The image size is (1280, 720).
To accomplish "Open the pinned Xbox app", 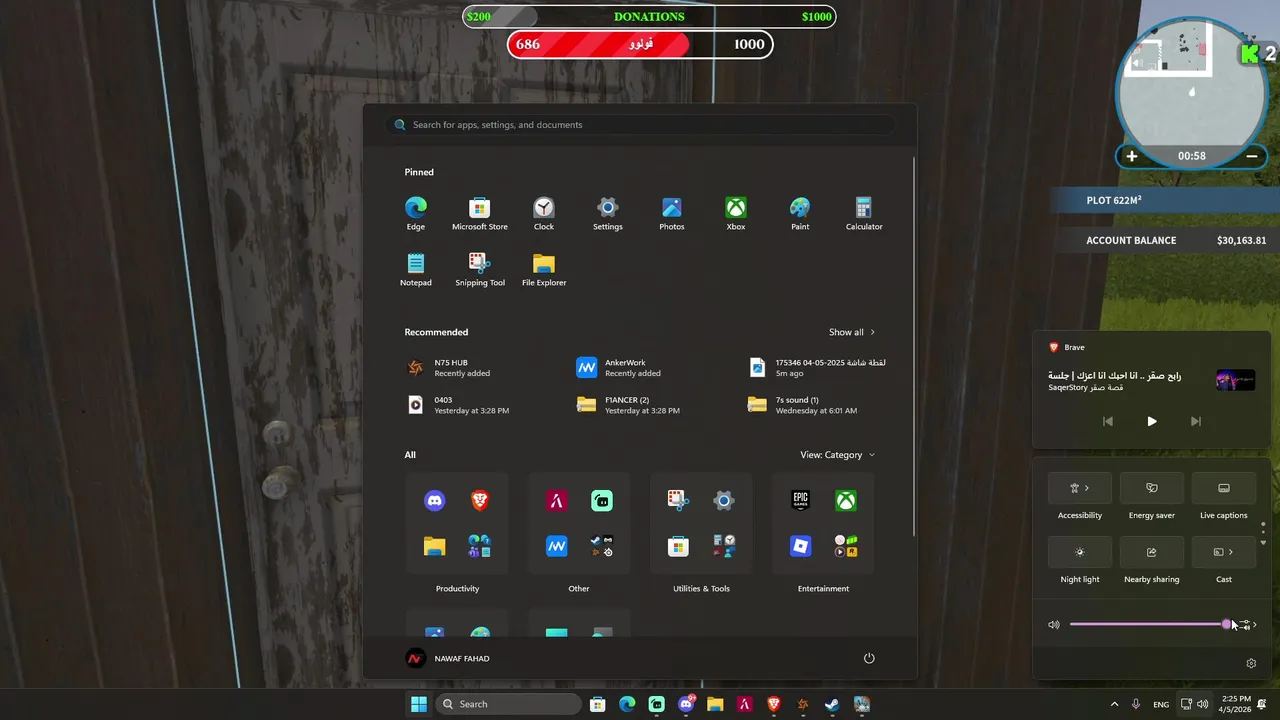I will pyautogui.click(x=736, y=213).
